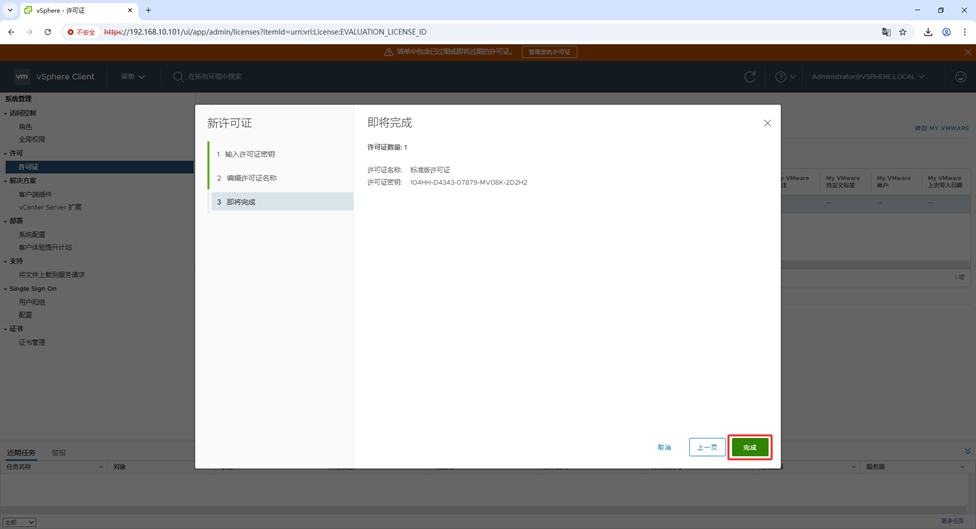This screenshot has width=976, height=529.
Task: Click the smiley feedback icon
Action: coord(960,77)
